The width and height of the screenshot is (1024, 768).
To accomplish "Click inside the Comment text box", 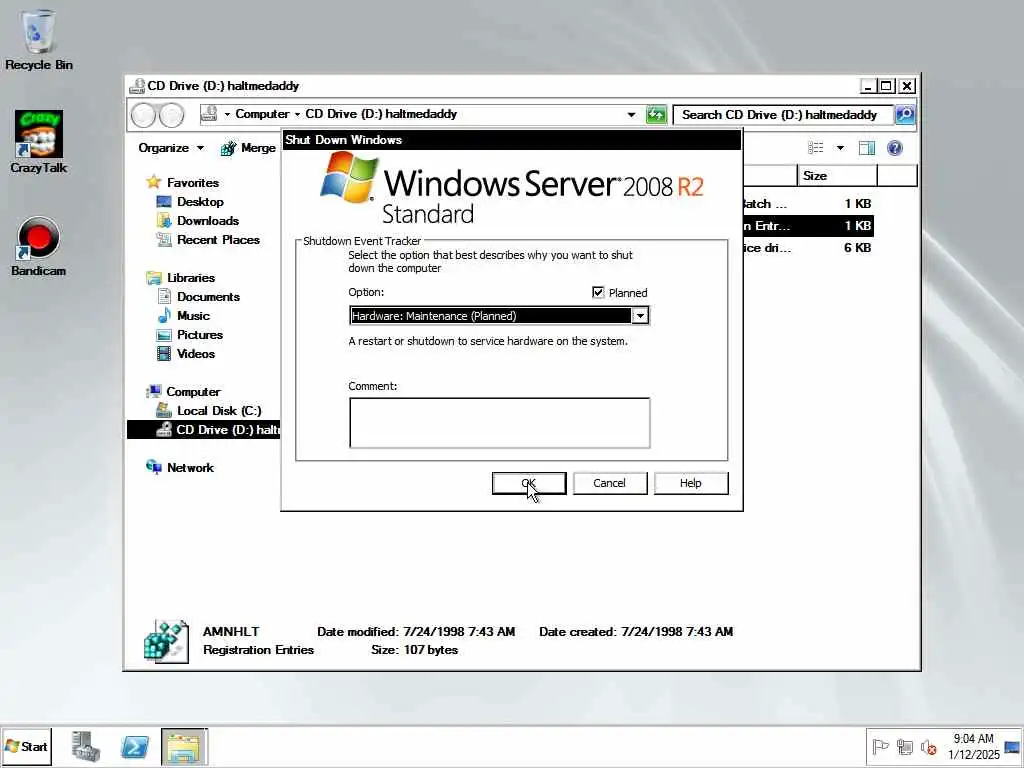I will point(500,423).
